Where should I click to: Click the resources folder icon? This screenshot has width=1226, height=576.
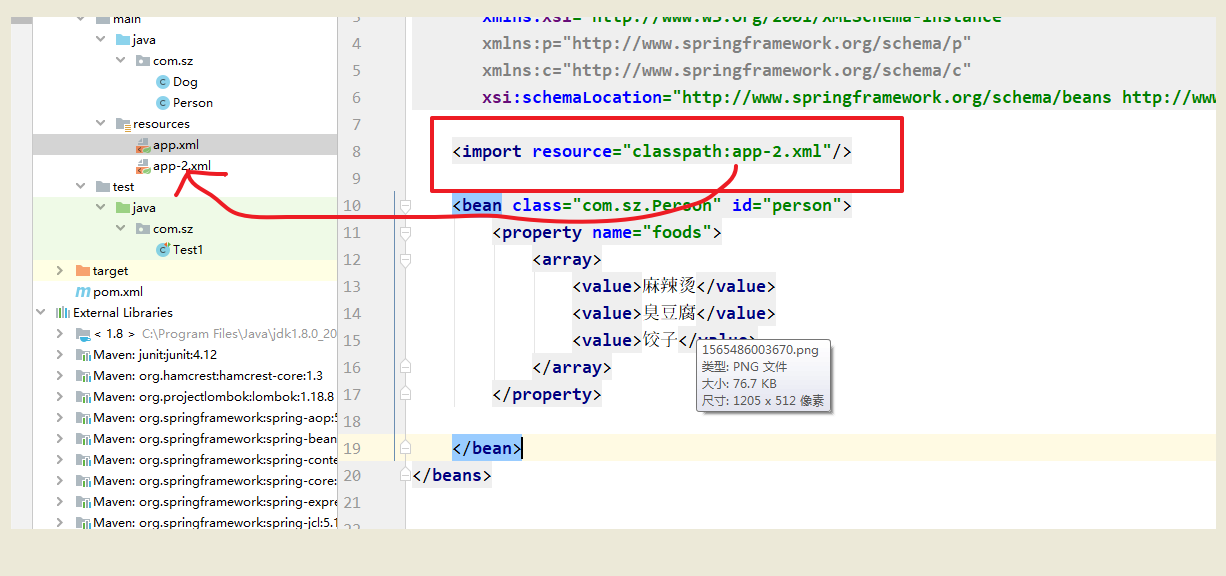point(123,124)
